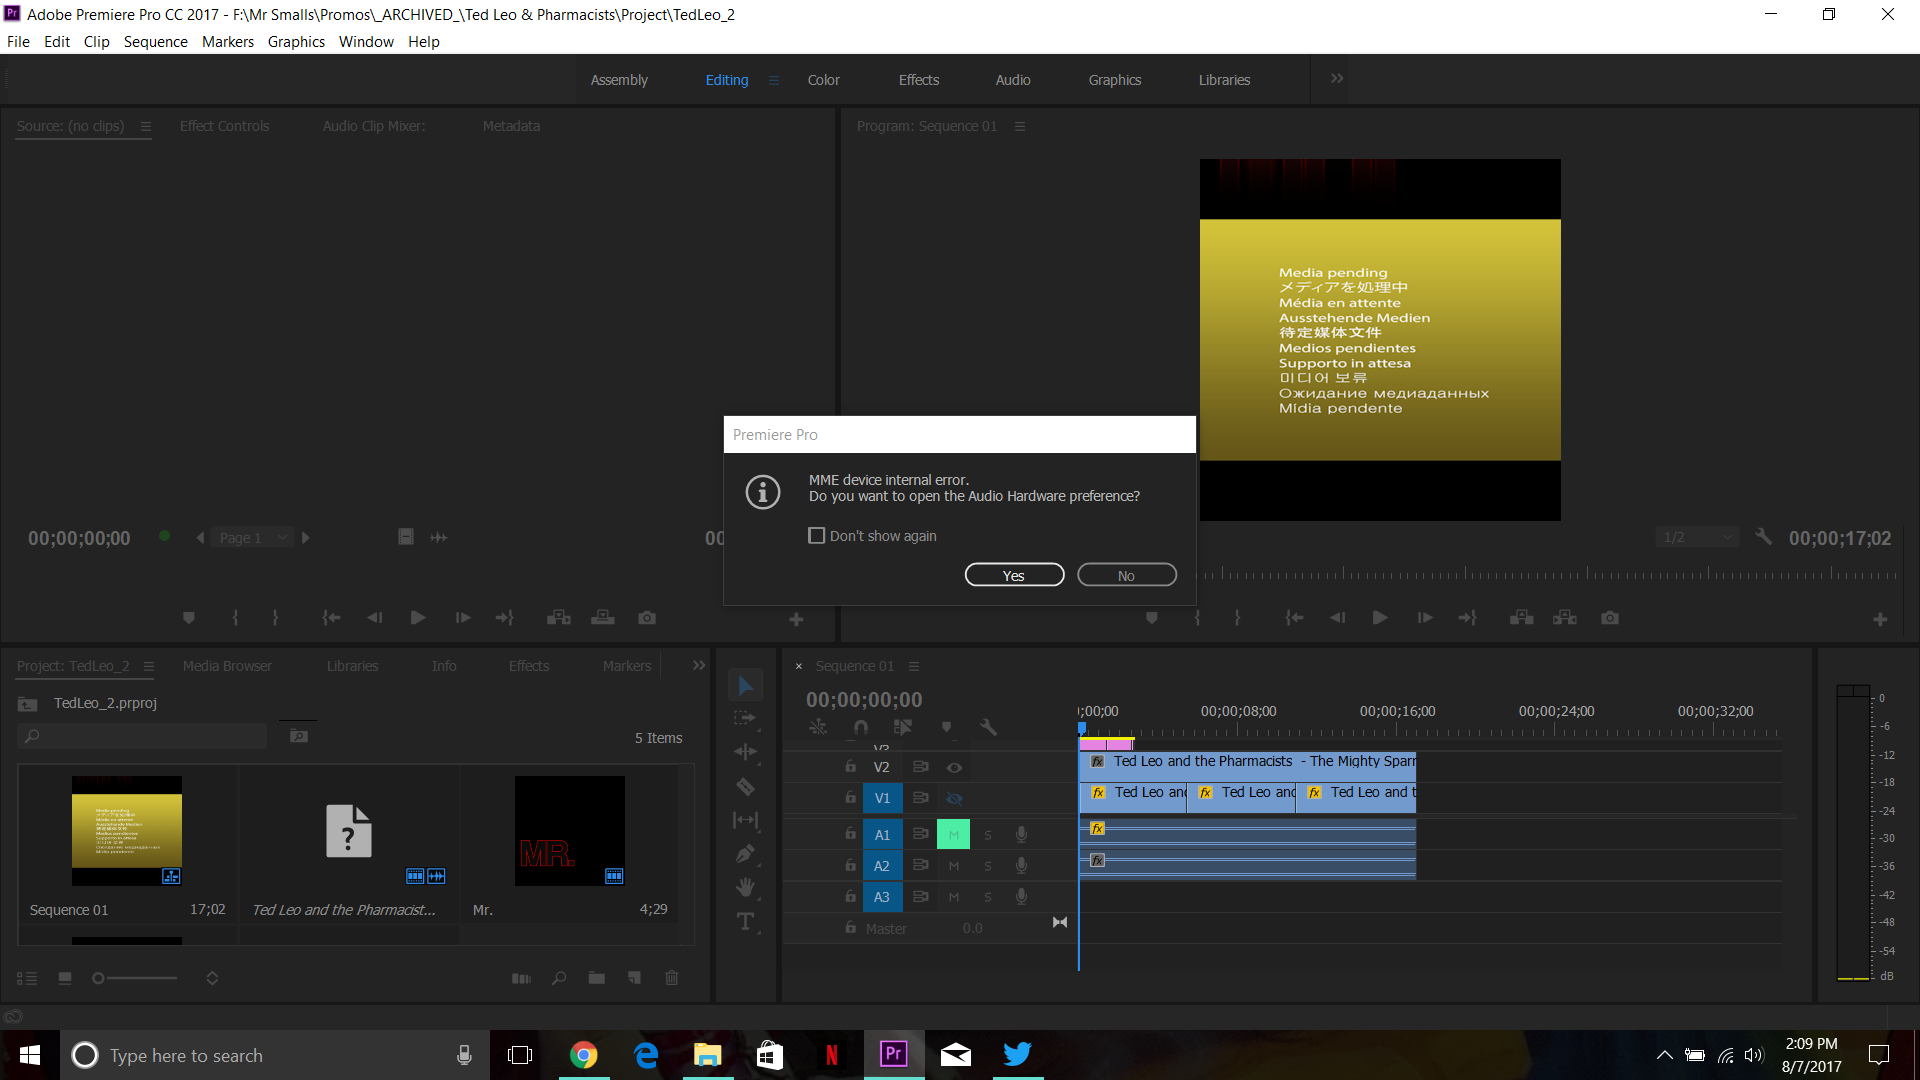Switch to the Assembly workspace
Screen dimensions: 1920x1080
pos(619,80)
